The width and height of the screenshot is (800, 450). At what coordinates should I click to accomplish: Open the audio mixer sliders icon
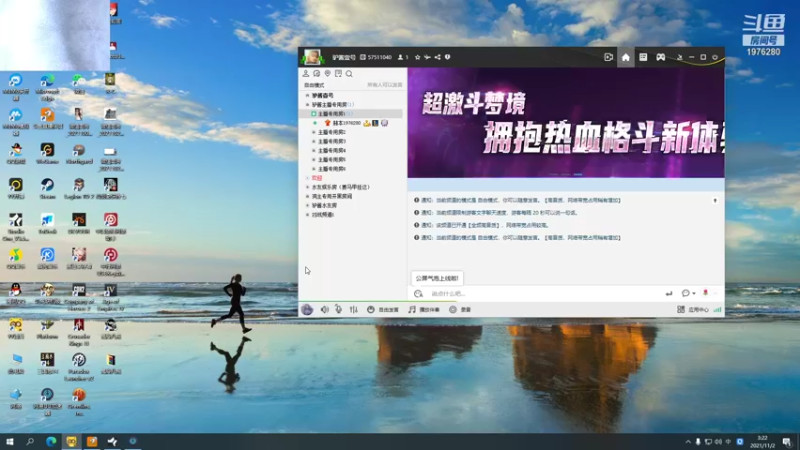point(353,309)
